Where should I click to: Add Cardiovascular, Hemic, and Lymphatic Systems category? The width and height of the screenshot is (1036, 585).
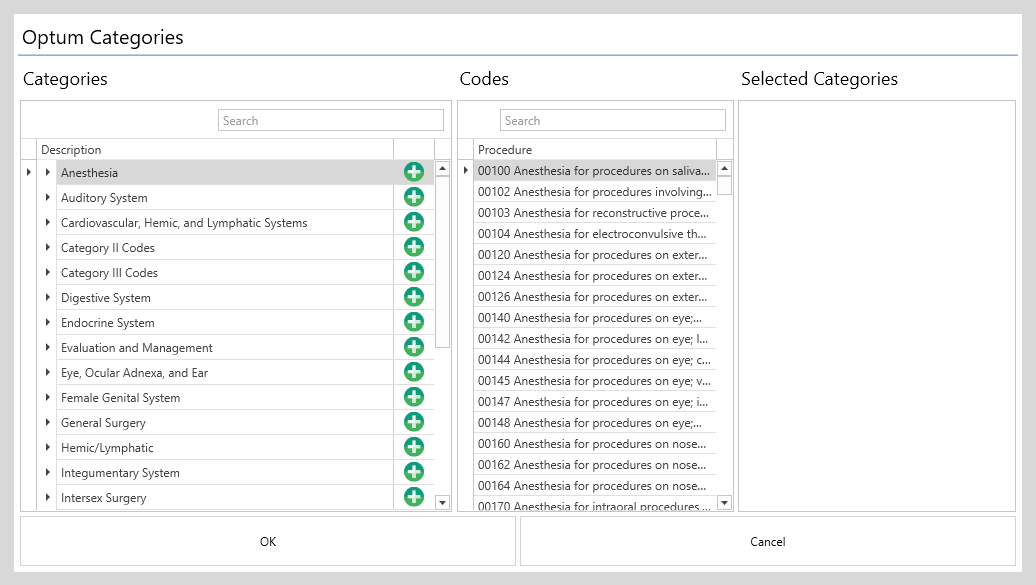(414, 222)
